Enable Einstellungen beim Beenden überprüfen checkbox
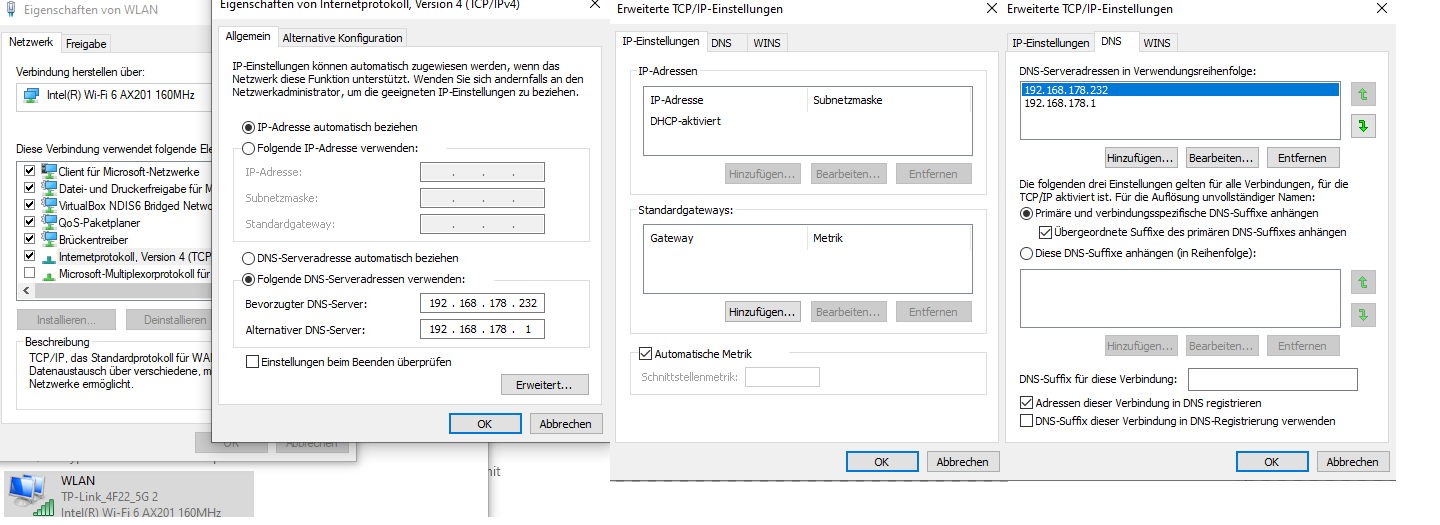The image size is (1440, 525). 253,362
